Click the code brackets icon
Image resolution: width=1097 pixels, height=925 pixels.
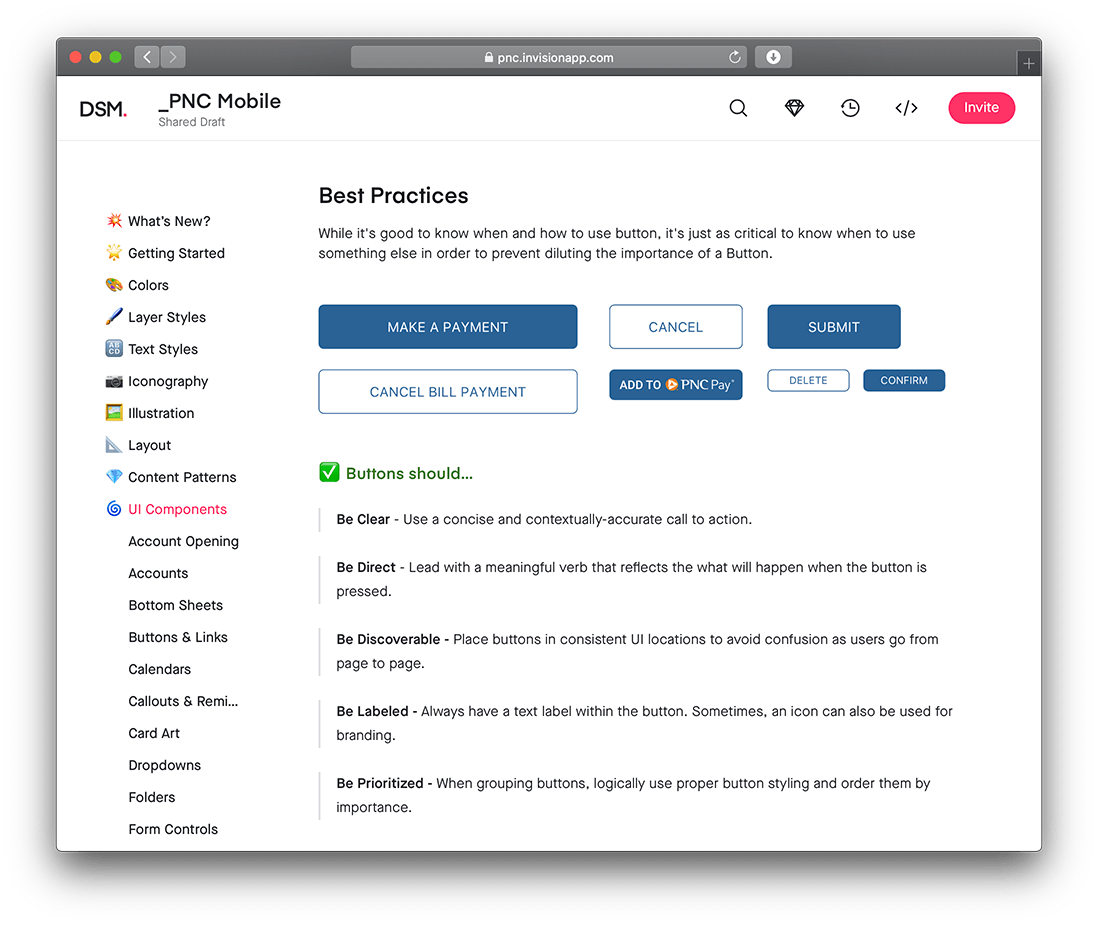[x=906, y=108]
